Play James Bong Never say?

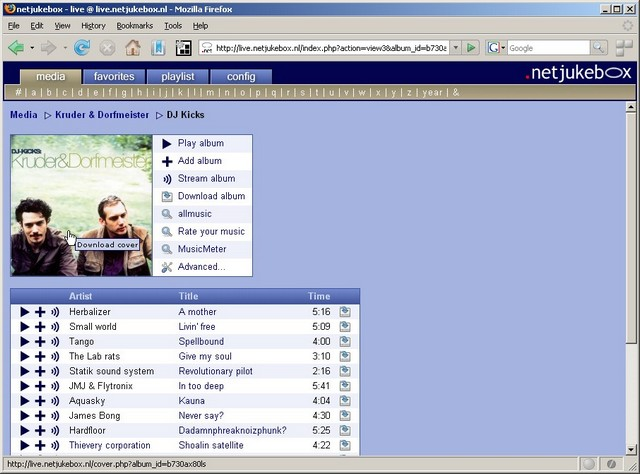pos(24,416)
